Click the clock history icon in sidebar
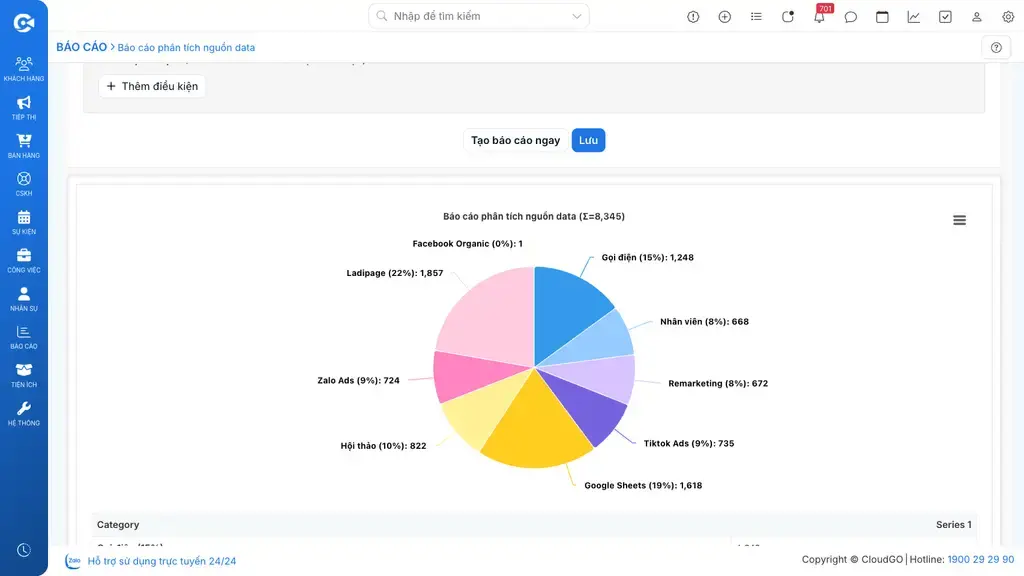 tap(24, 551)
